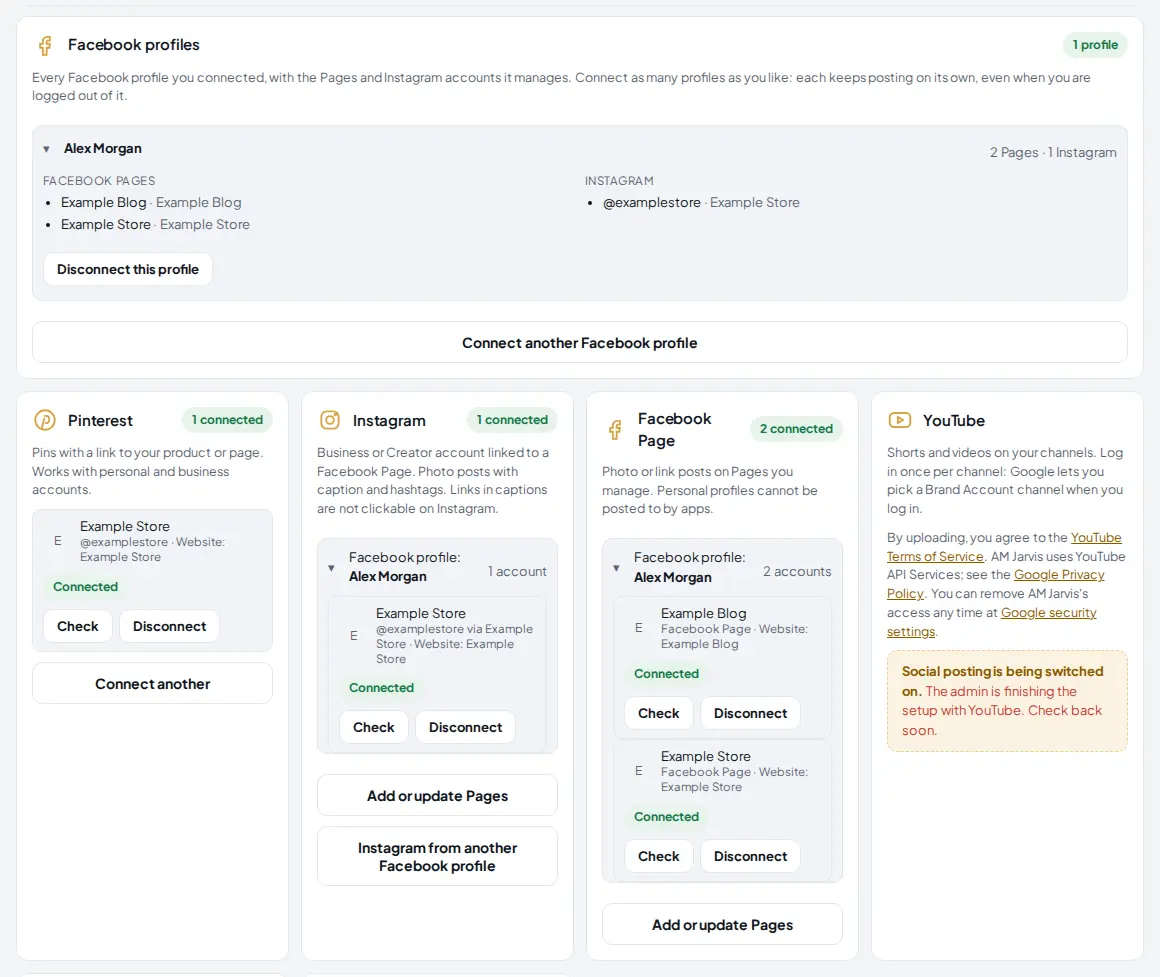The width and height of the screenshot is (1160, 977).
Task: Click the Facebook Page '2 connected' badge
Action: point(796,429)
